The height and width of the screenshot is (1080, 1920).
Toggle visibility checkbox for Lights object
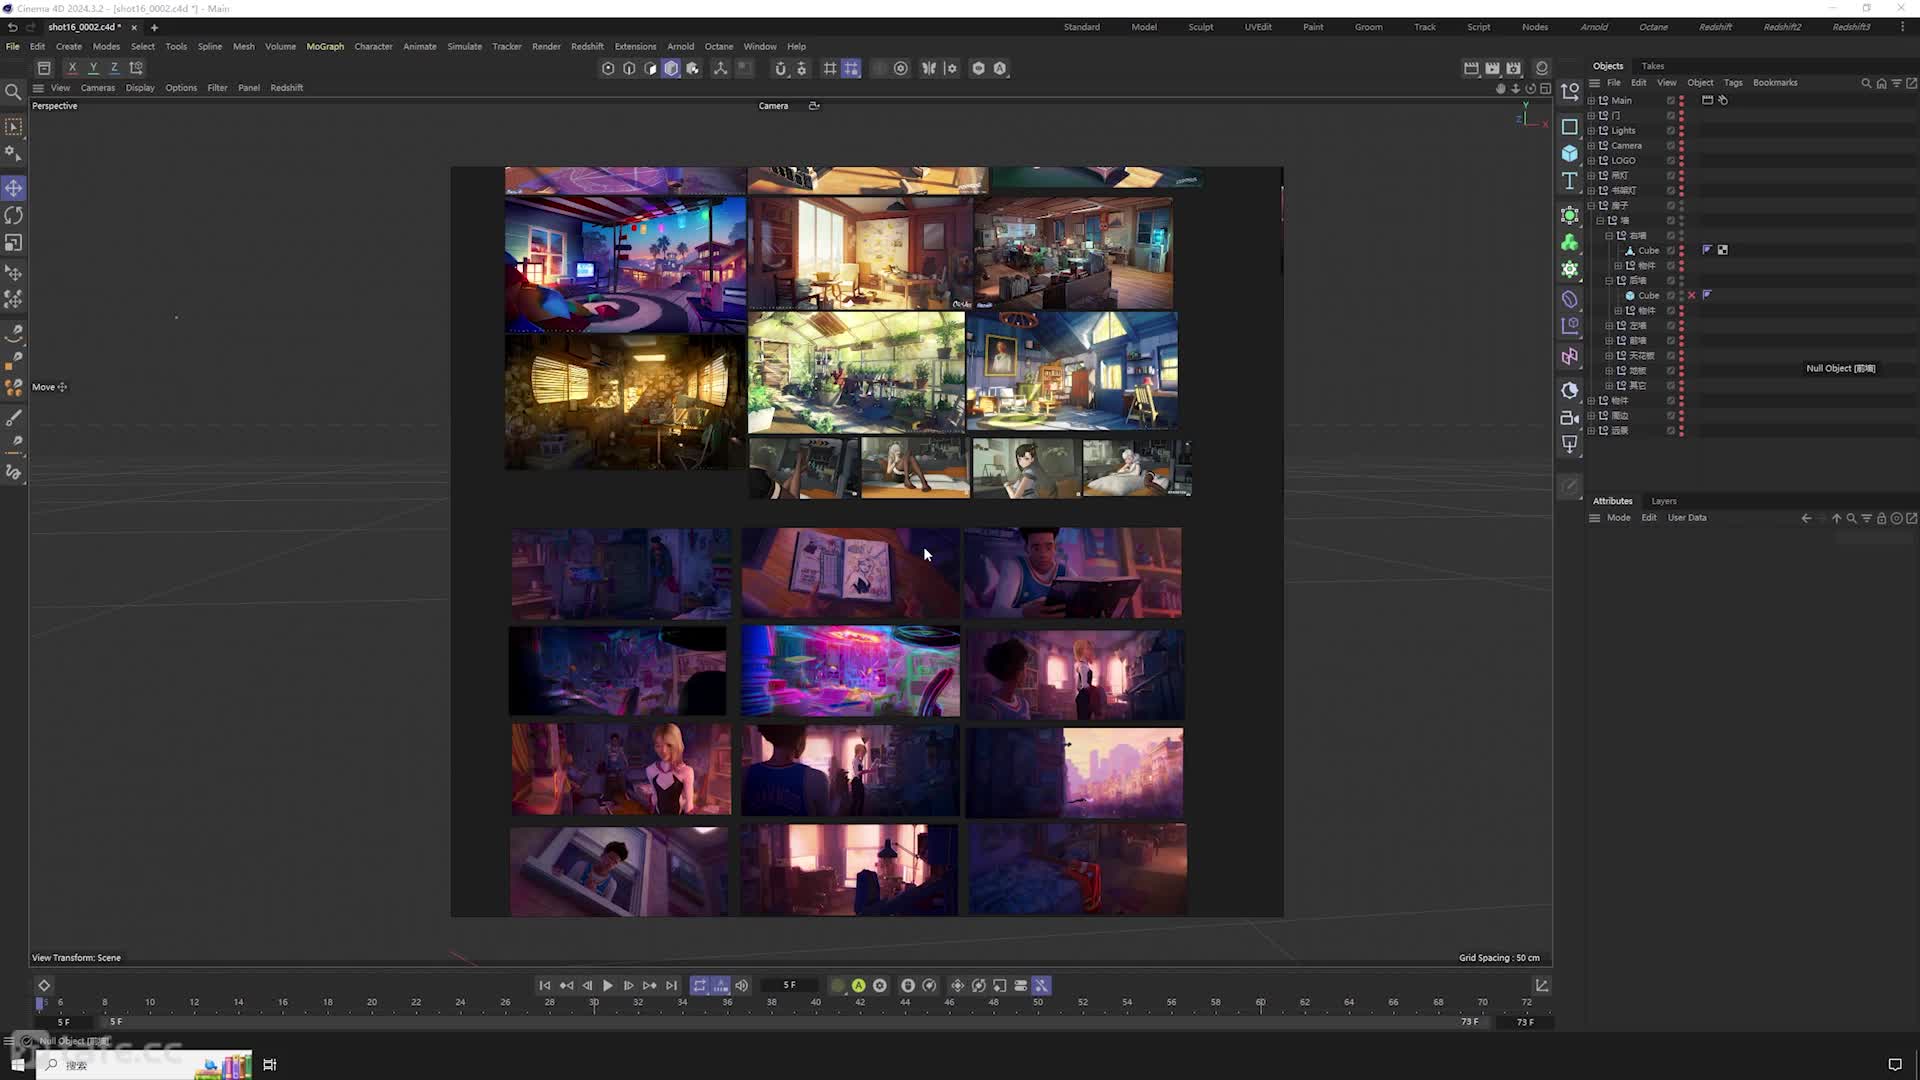[x=1670, y=130]
